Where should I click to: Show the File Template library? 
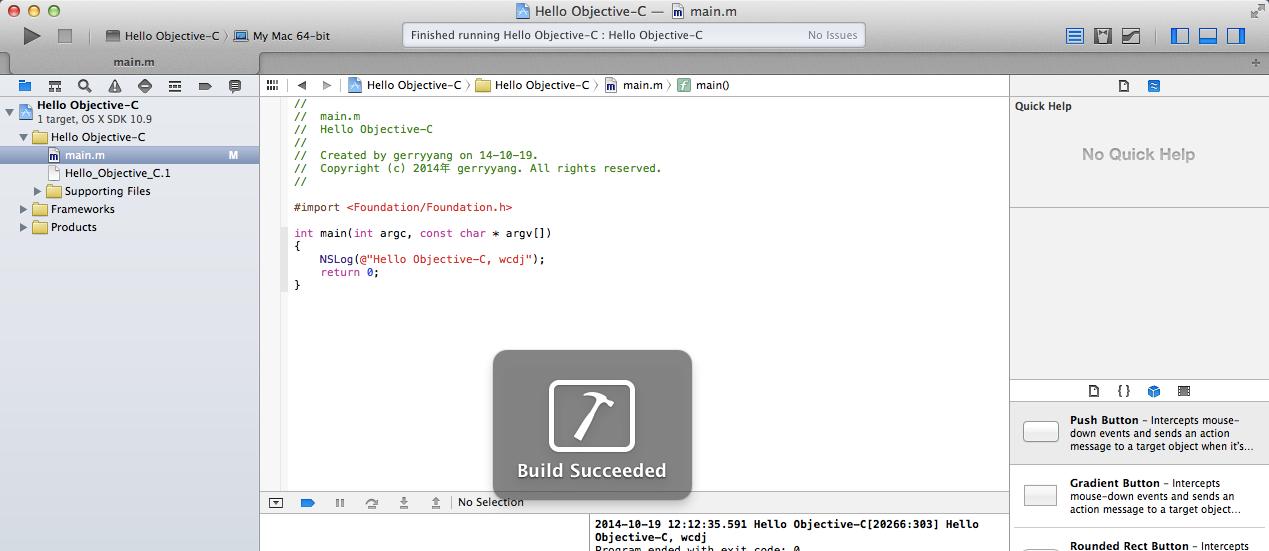click(1094, 391)
